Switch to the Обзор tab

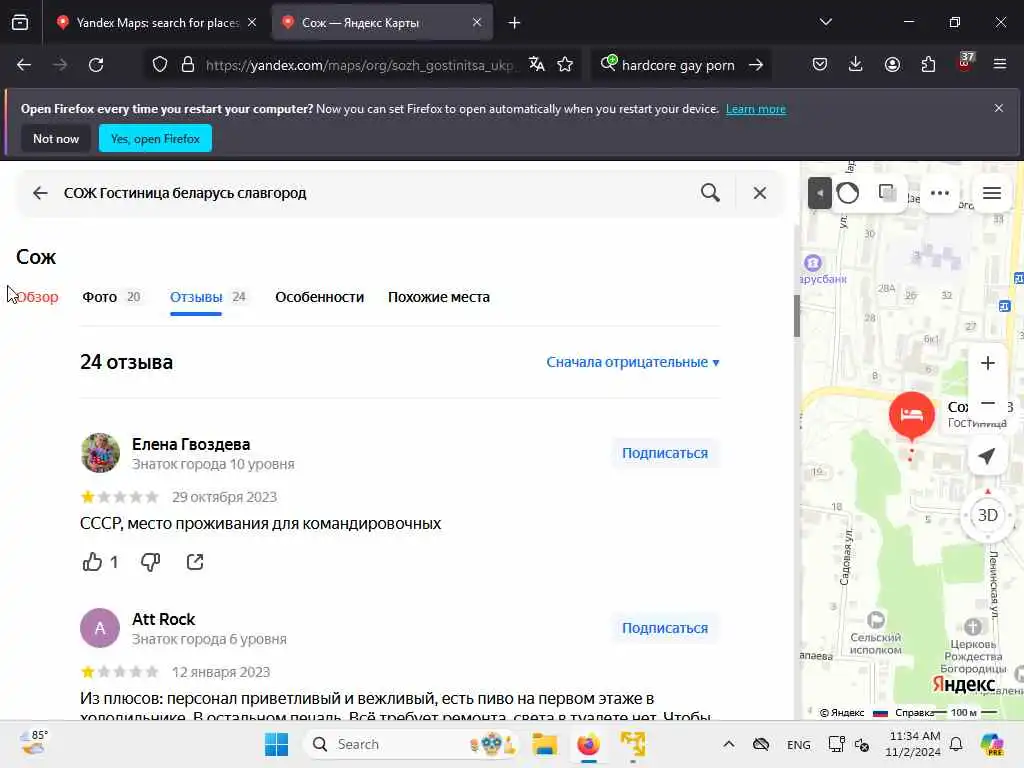(37, 297)
